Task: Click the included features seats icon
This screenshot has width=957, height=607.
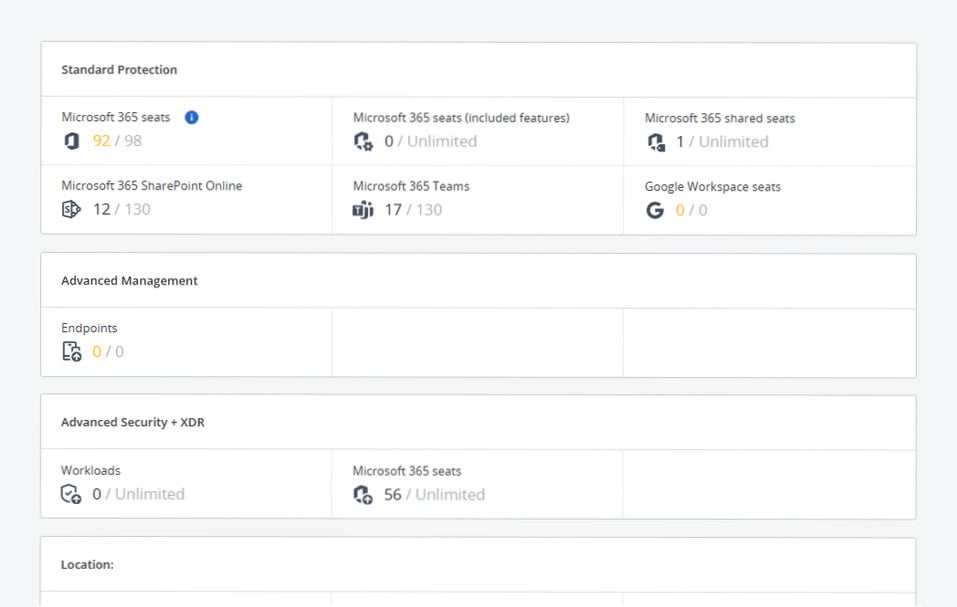Action: pos(363,142)
